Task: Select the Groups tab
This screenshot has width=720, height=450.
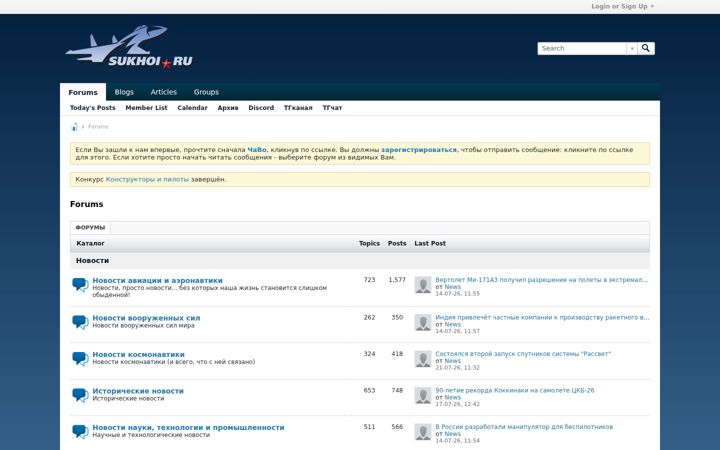Action: [206, 92]
